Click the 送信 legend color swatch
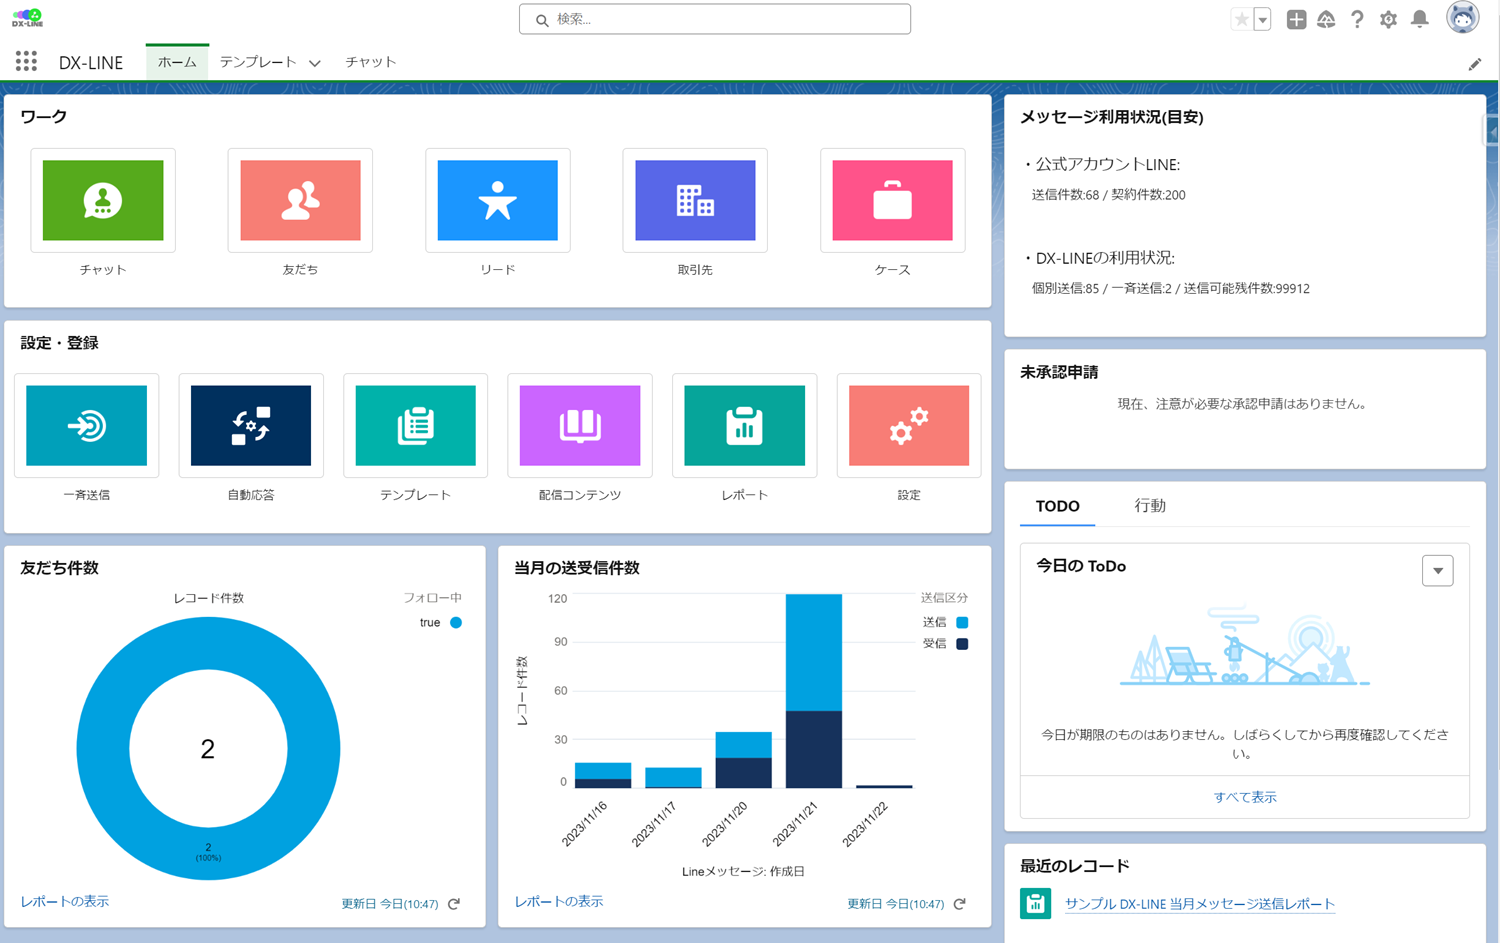1500x943 pixels. (x=962, y=622)
